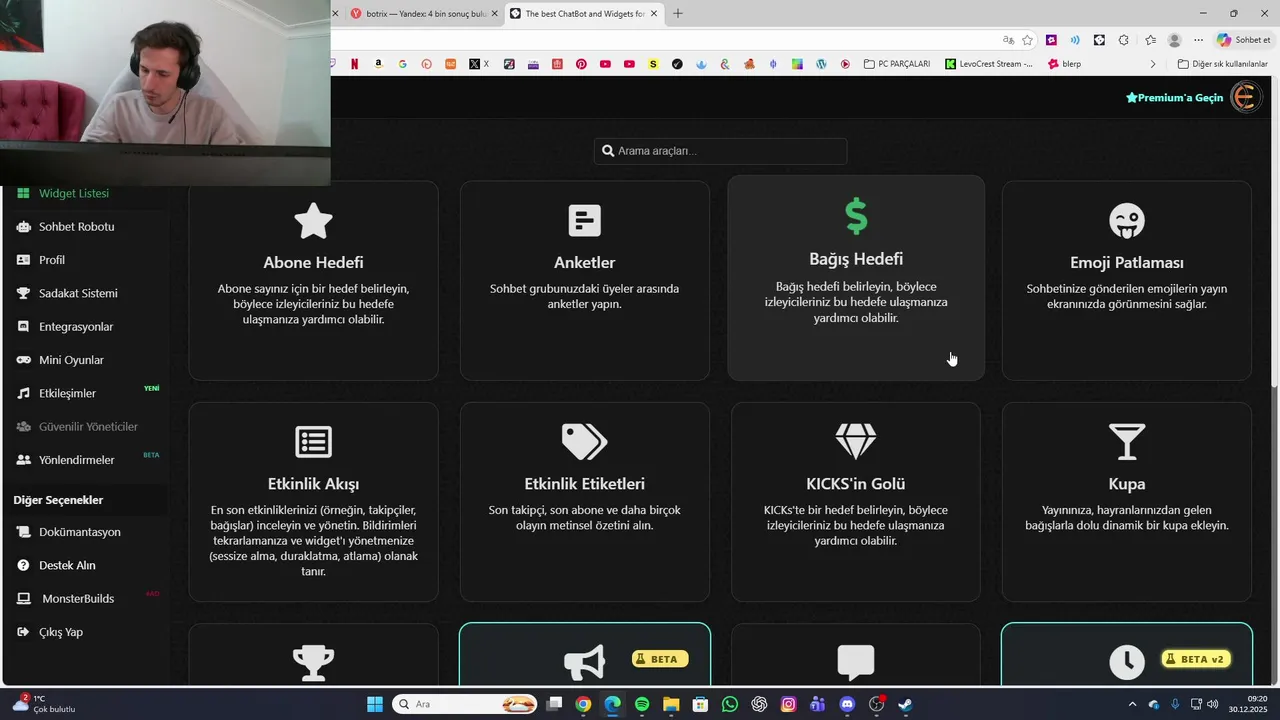Open Spotify from the taskbar
This screenshot has width=1280, height=720.
pyautogui.click(x=642, y=704)
